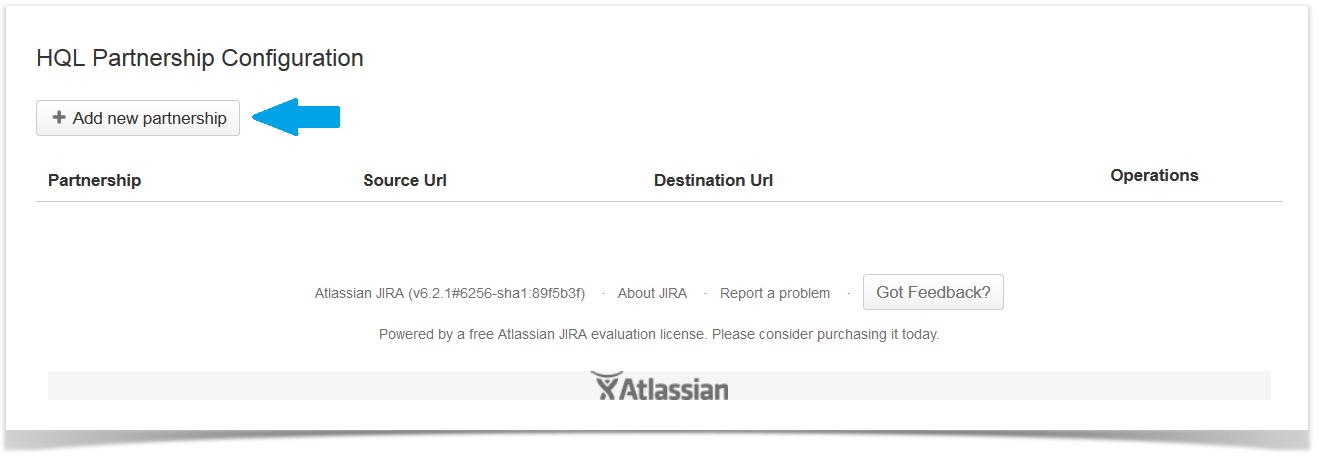Click the gray footer bar right of logo
The height and width of the screenshot is (459, 1322).
tap(1000, 385)
